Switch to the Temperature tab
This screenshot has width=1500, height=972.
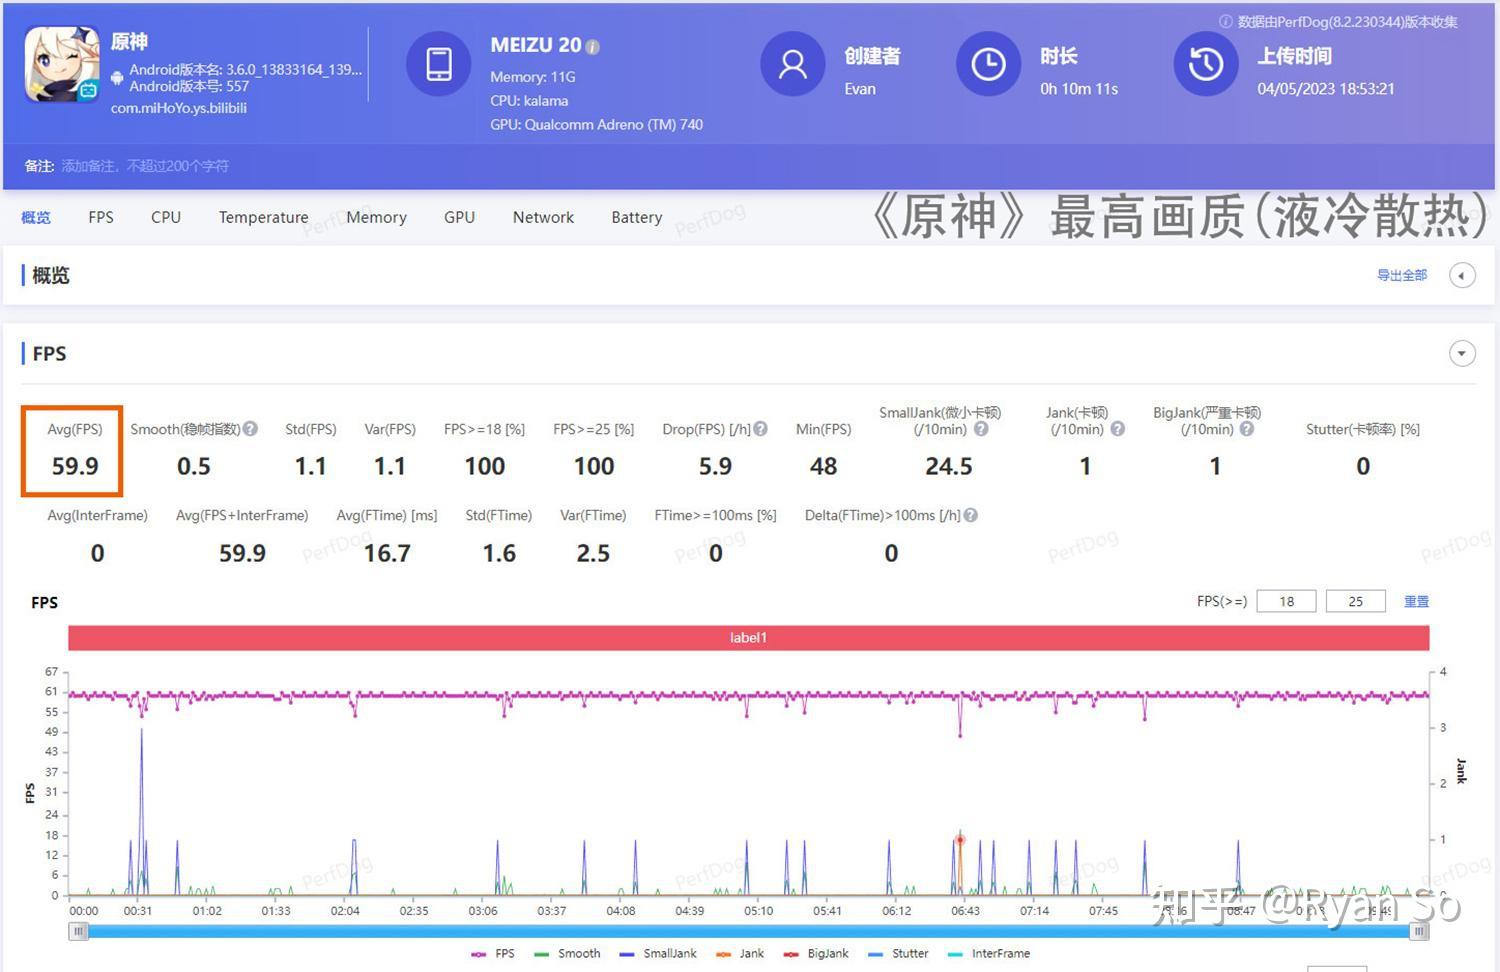click(x=264, y=217)
